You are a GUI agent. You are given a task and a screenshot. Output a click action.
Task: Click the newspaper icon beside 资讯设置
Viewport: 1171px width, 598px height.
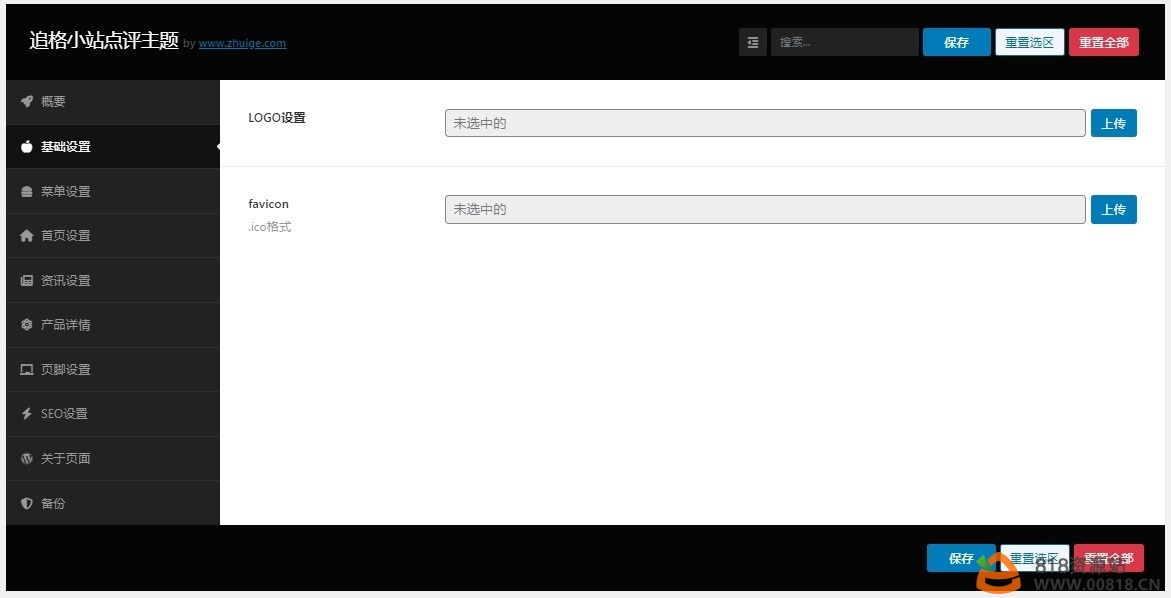[x=27, y=281]
